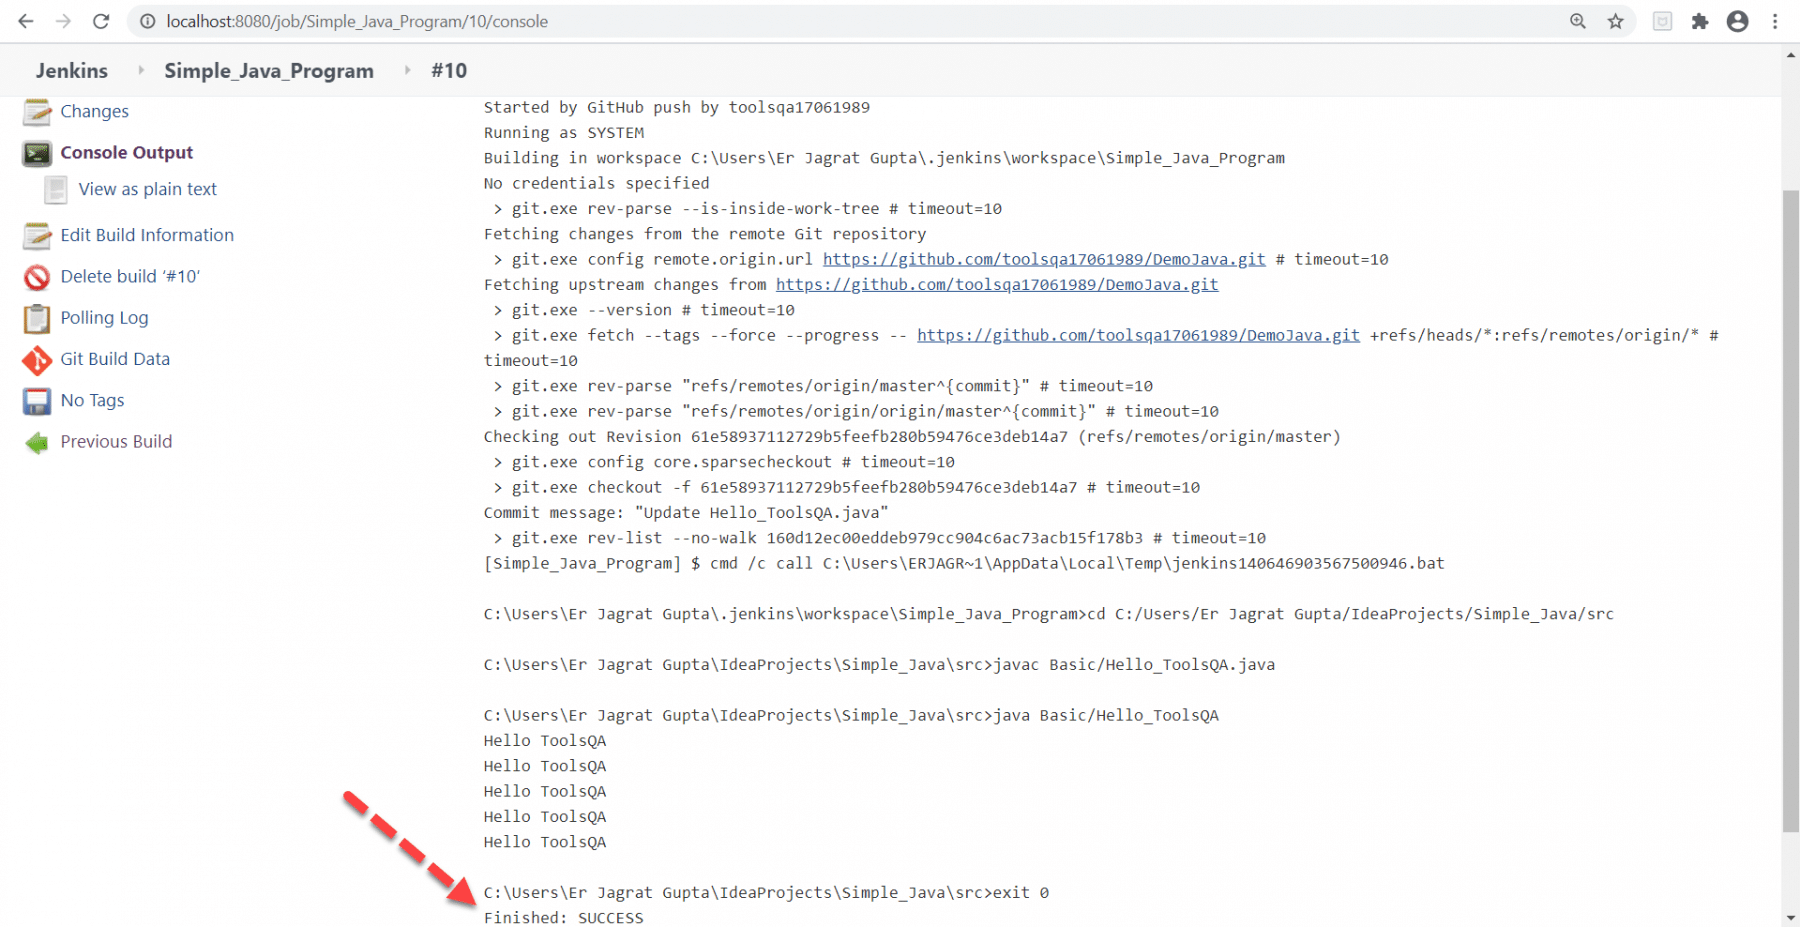Open DemoJava.git link in Fetching upstream changes line
The height and width of the screenshot is (927, 1800).
[x=997, y=284]
